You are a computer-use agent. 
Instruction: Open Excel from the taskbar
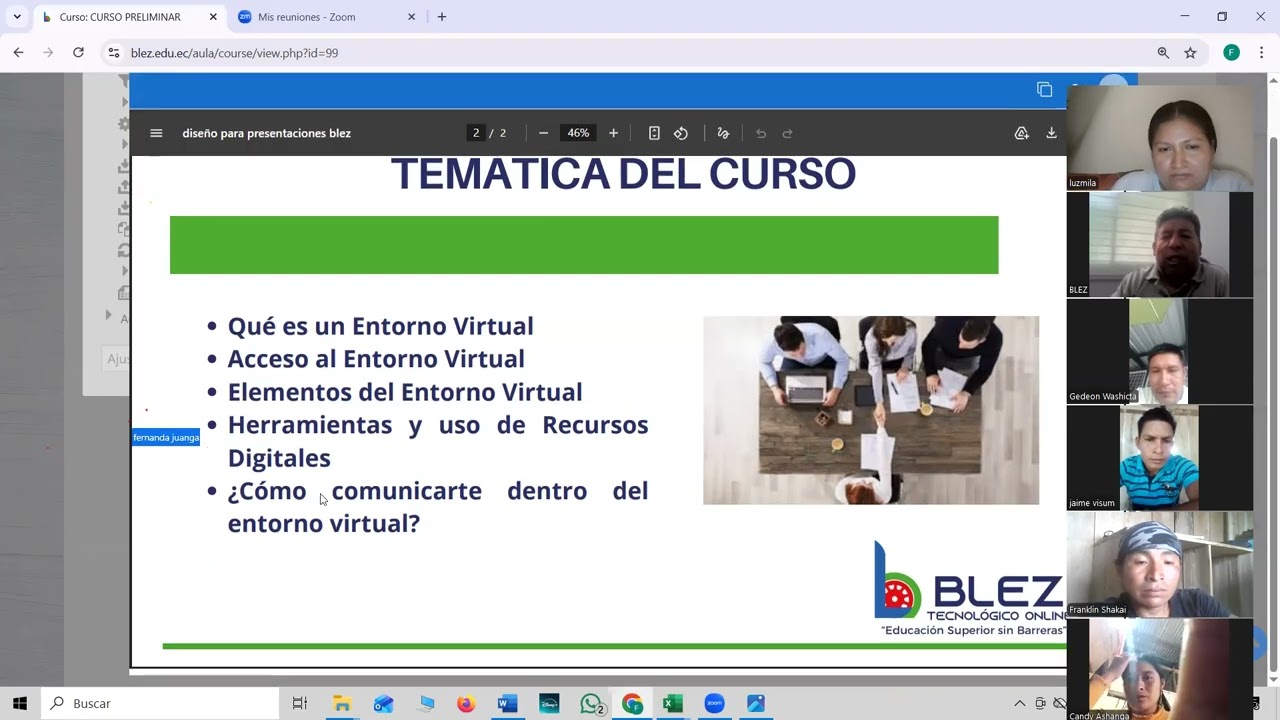tap(672, 703)
